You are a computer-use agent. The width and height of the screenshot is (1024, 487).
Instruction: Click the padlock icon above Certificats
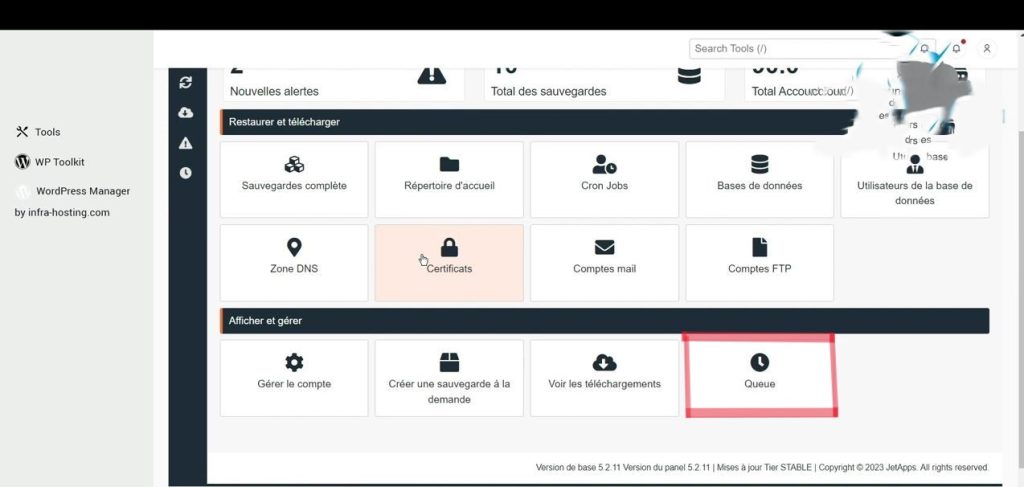pyautogui.click(x=449, y=247)
